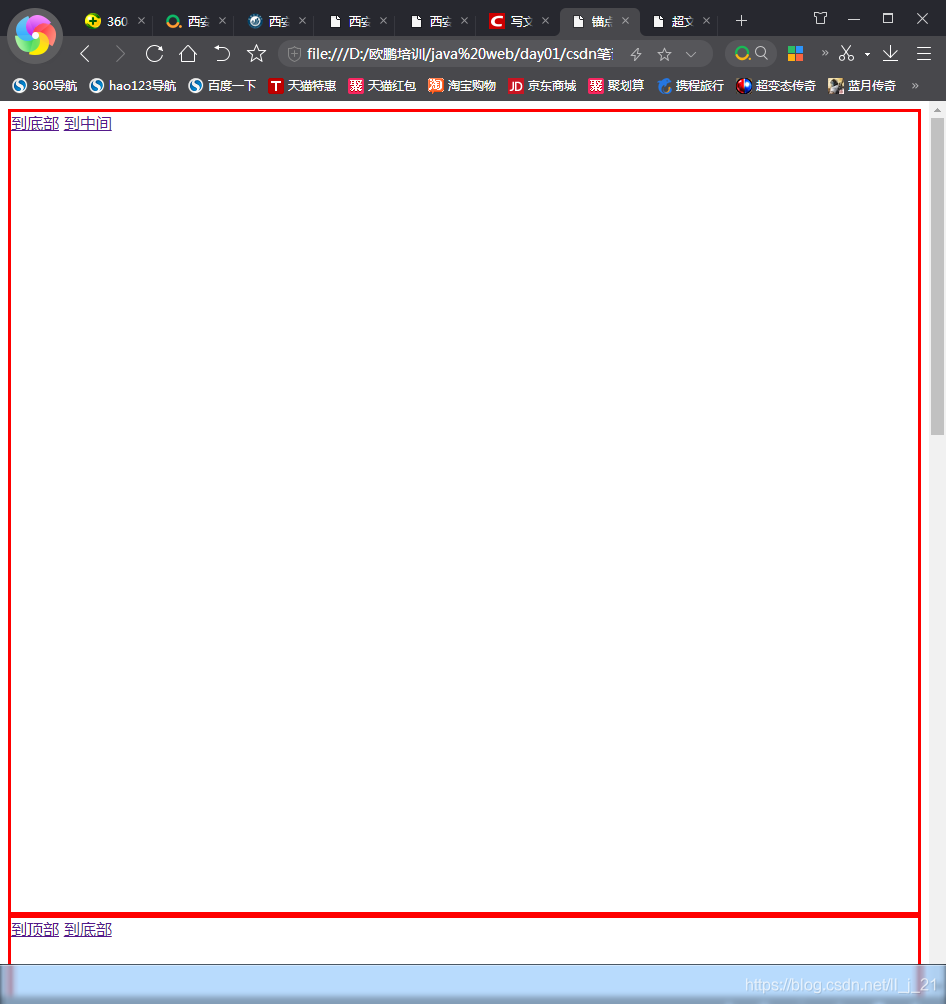Close the CSDN 写文 tab
Image resolution: width=946 pixels, height=1004 pixels.
click(x=545, y=21)
